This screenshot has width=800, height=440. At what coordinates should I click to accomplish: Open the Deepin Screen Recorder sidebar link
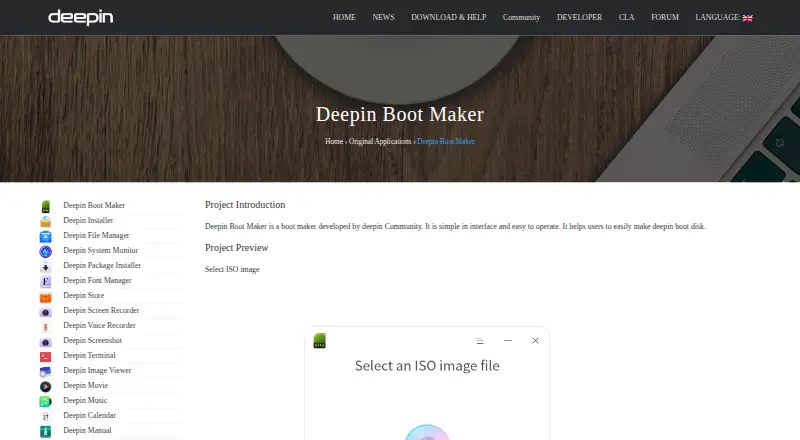(x=101, y=310)
